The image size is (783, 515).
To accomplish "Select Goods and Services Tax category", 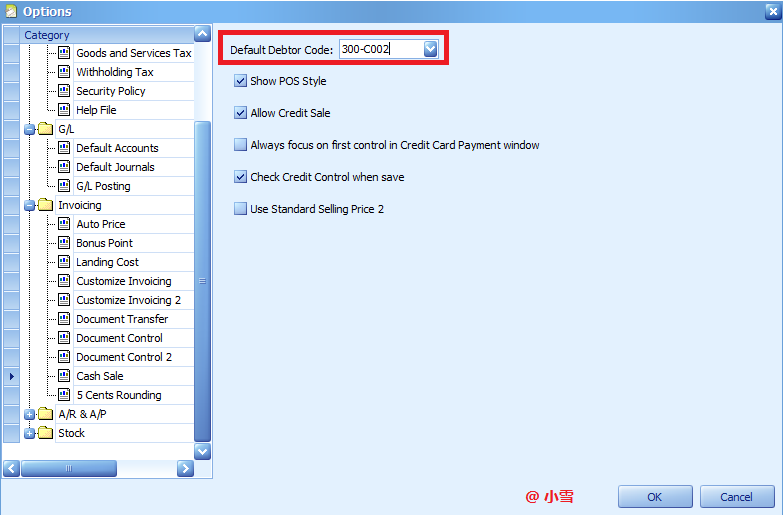I will coord(133,52).
